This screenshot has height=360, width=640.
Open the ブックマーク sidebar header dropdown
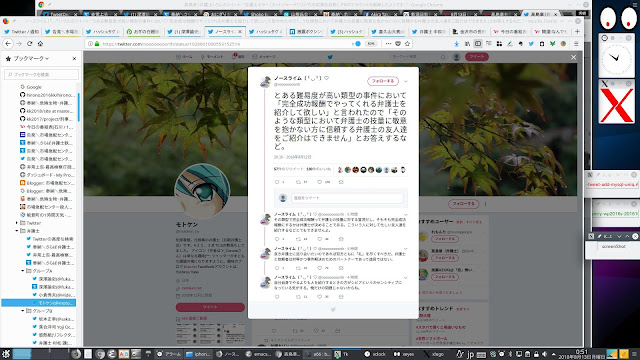coord(31,58)
